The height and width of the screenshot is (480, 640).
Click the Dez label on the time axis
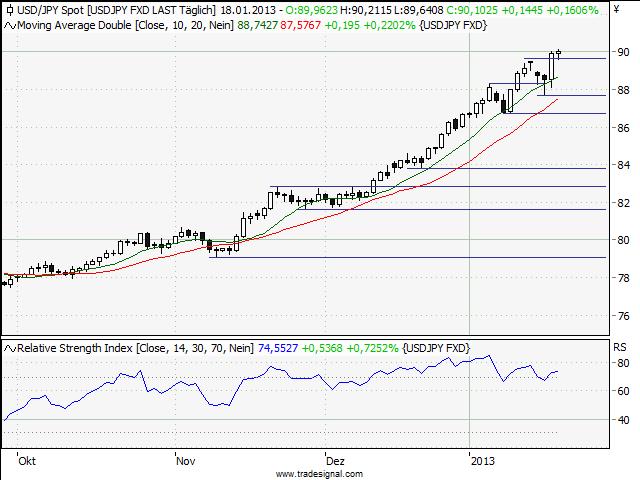335,462
